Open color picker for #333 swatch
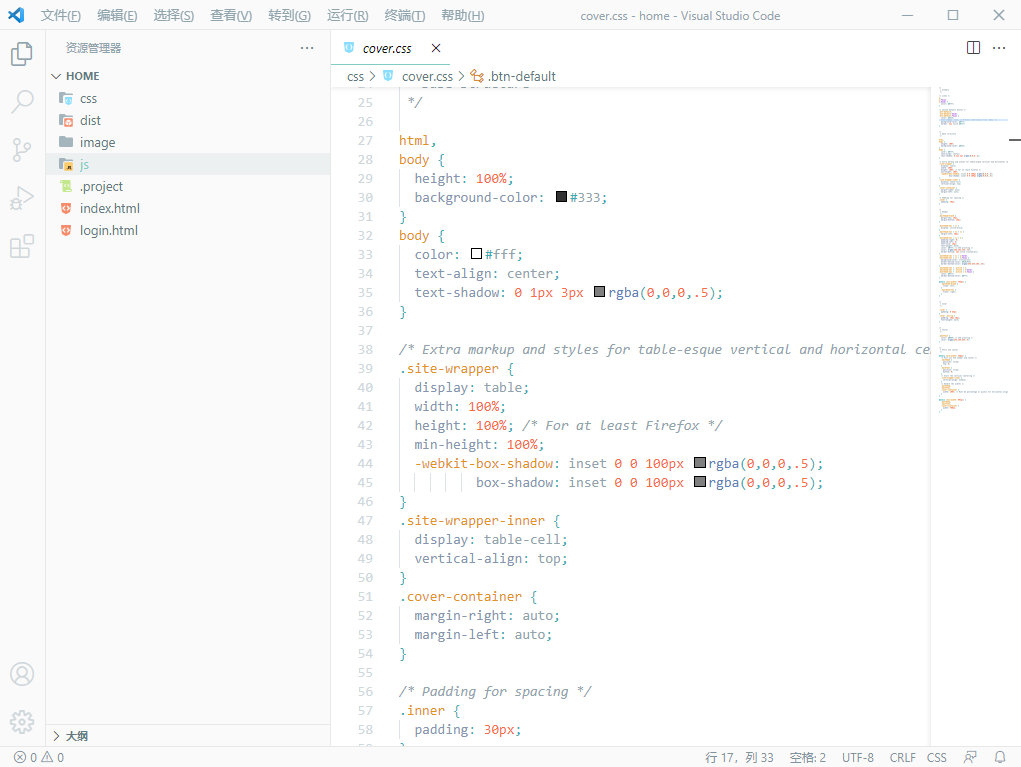The width and height of the screenshot is (1021, 767). pos(561,197)
